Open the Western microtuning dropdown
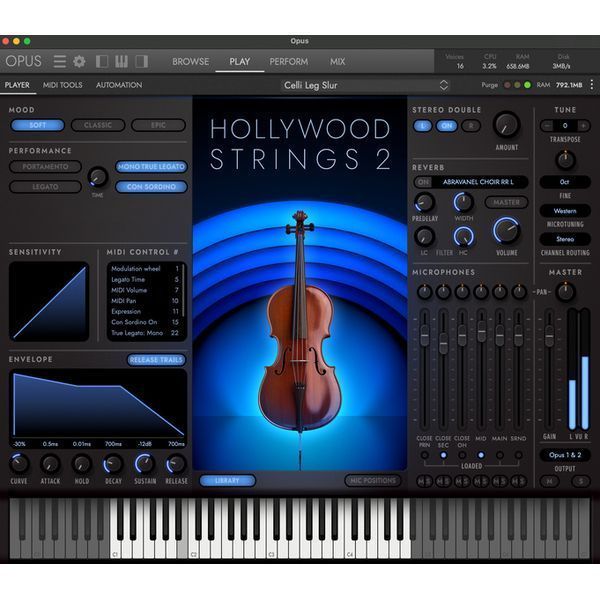This screenshot has width=600, height=600. tap(565, 211)
